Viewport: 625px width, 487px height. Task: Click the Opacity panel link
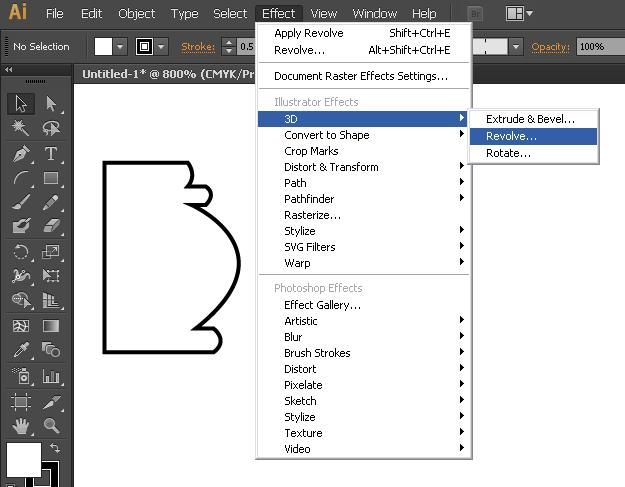pos(550,47)
